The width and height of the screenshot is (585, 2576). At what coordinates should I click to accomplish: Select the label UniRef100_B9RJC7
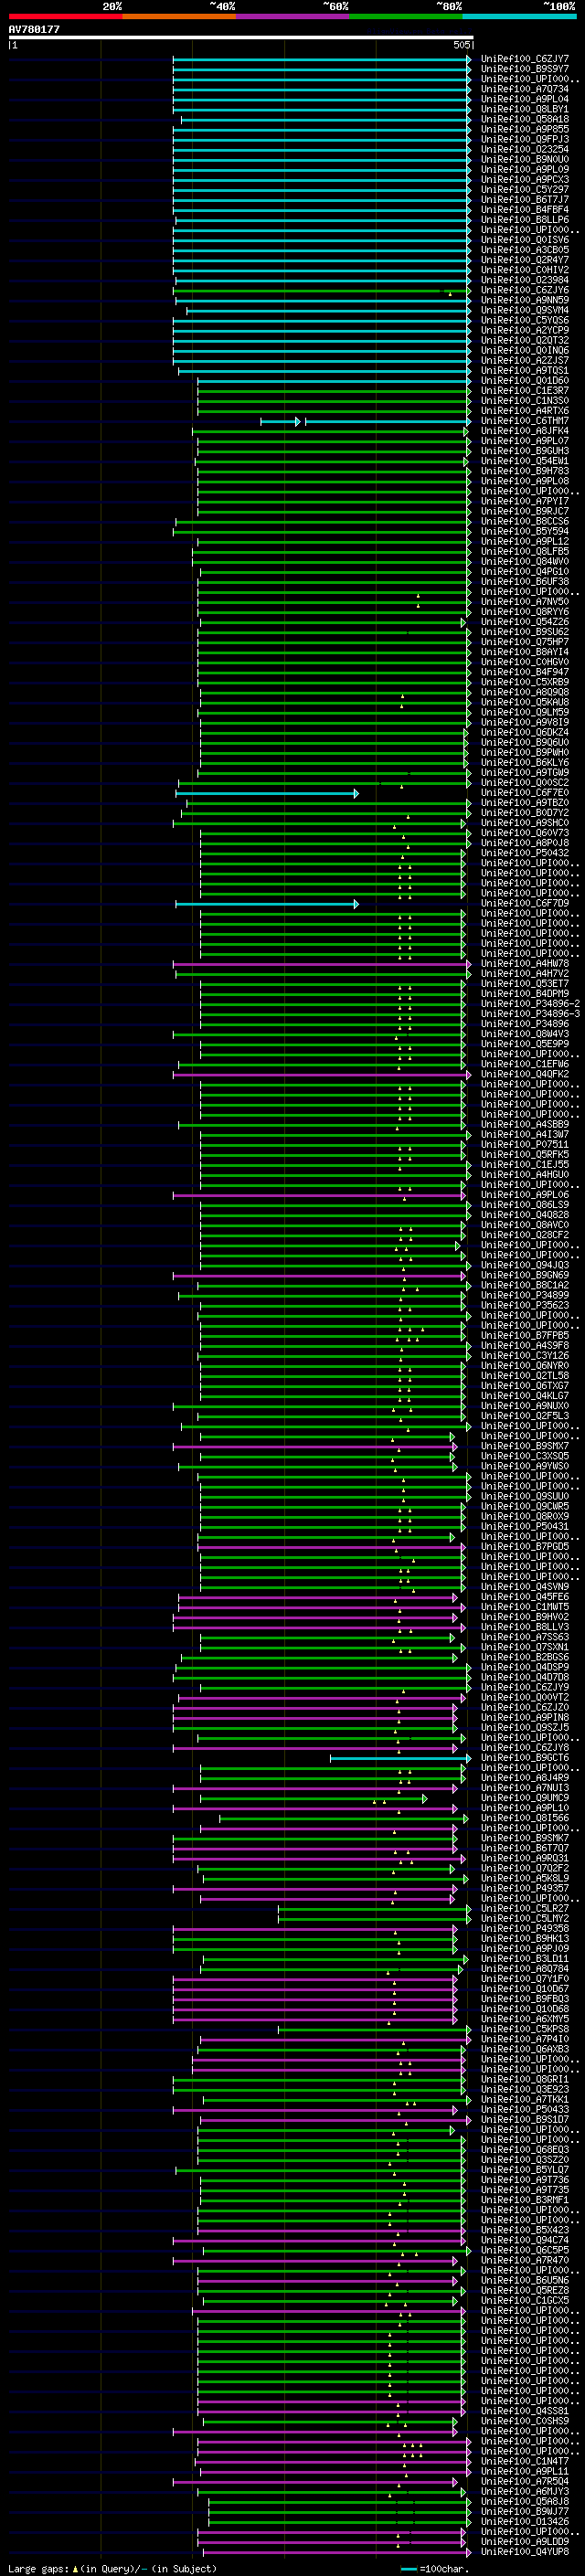(525, 511)
